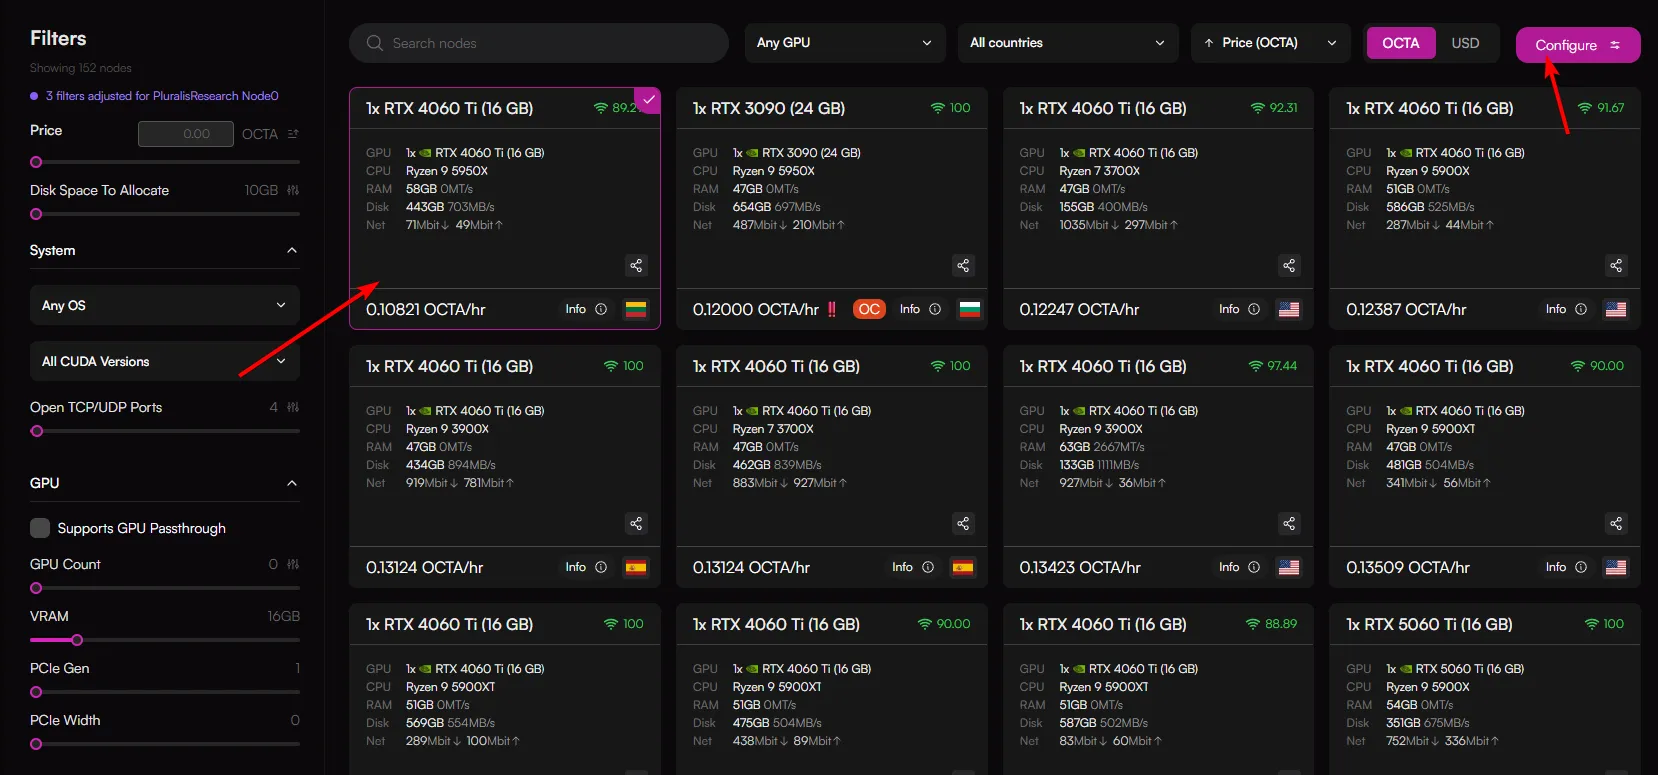Screen dimensions: 1658x775
Task: Collapse the GPU filter section
Action: (x=292, y=483)
